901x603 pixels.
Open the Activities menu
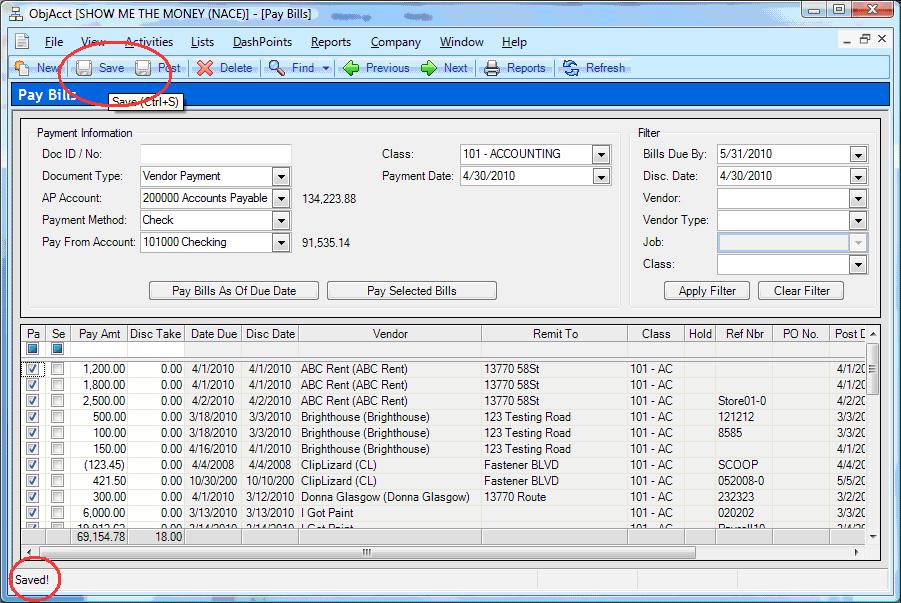click(149, 42)
